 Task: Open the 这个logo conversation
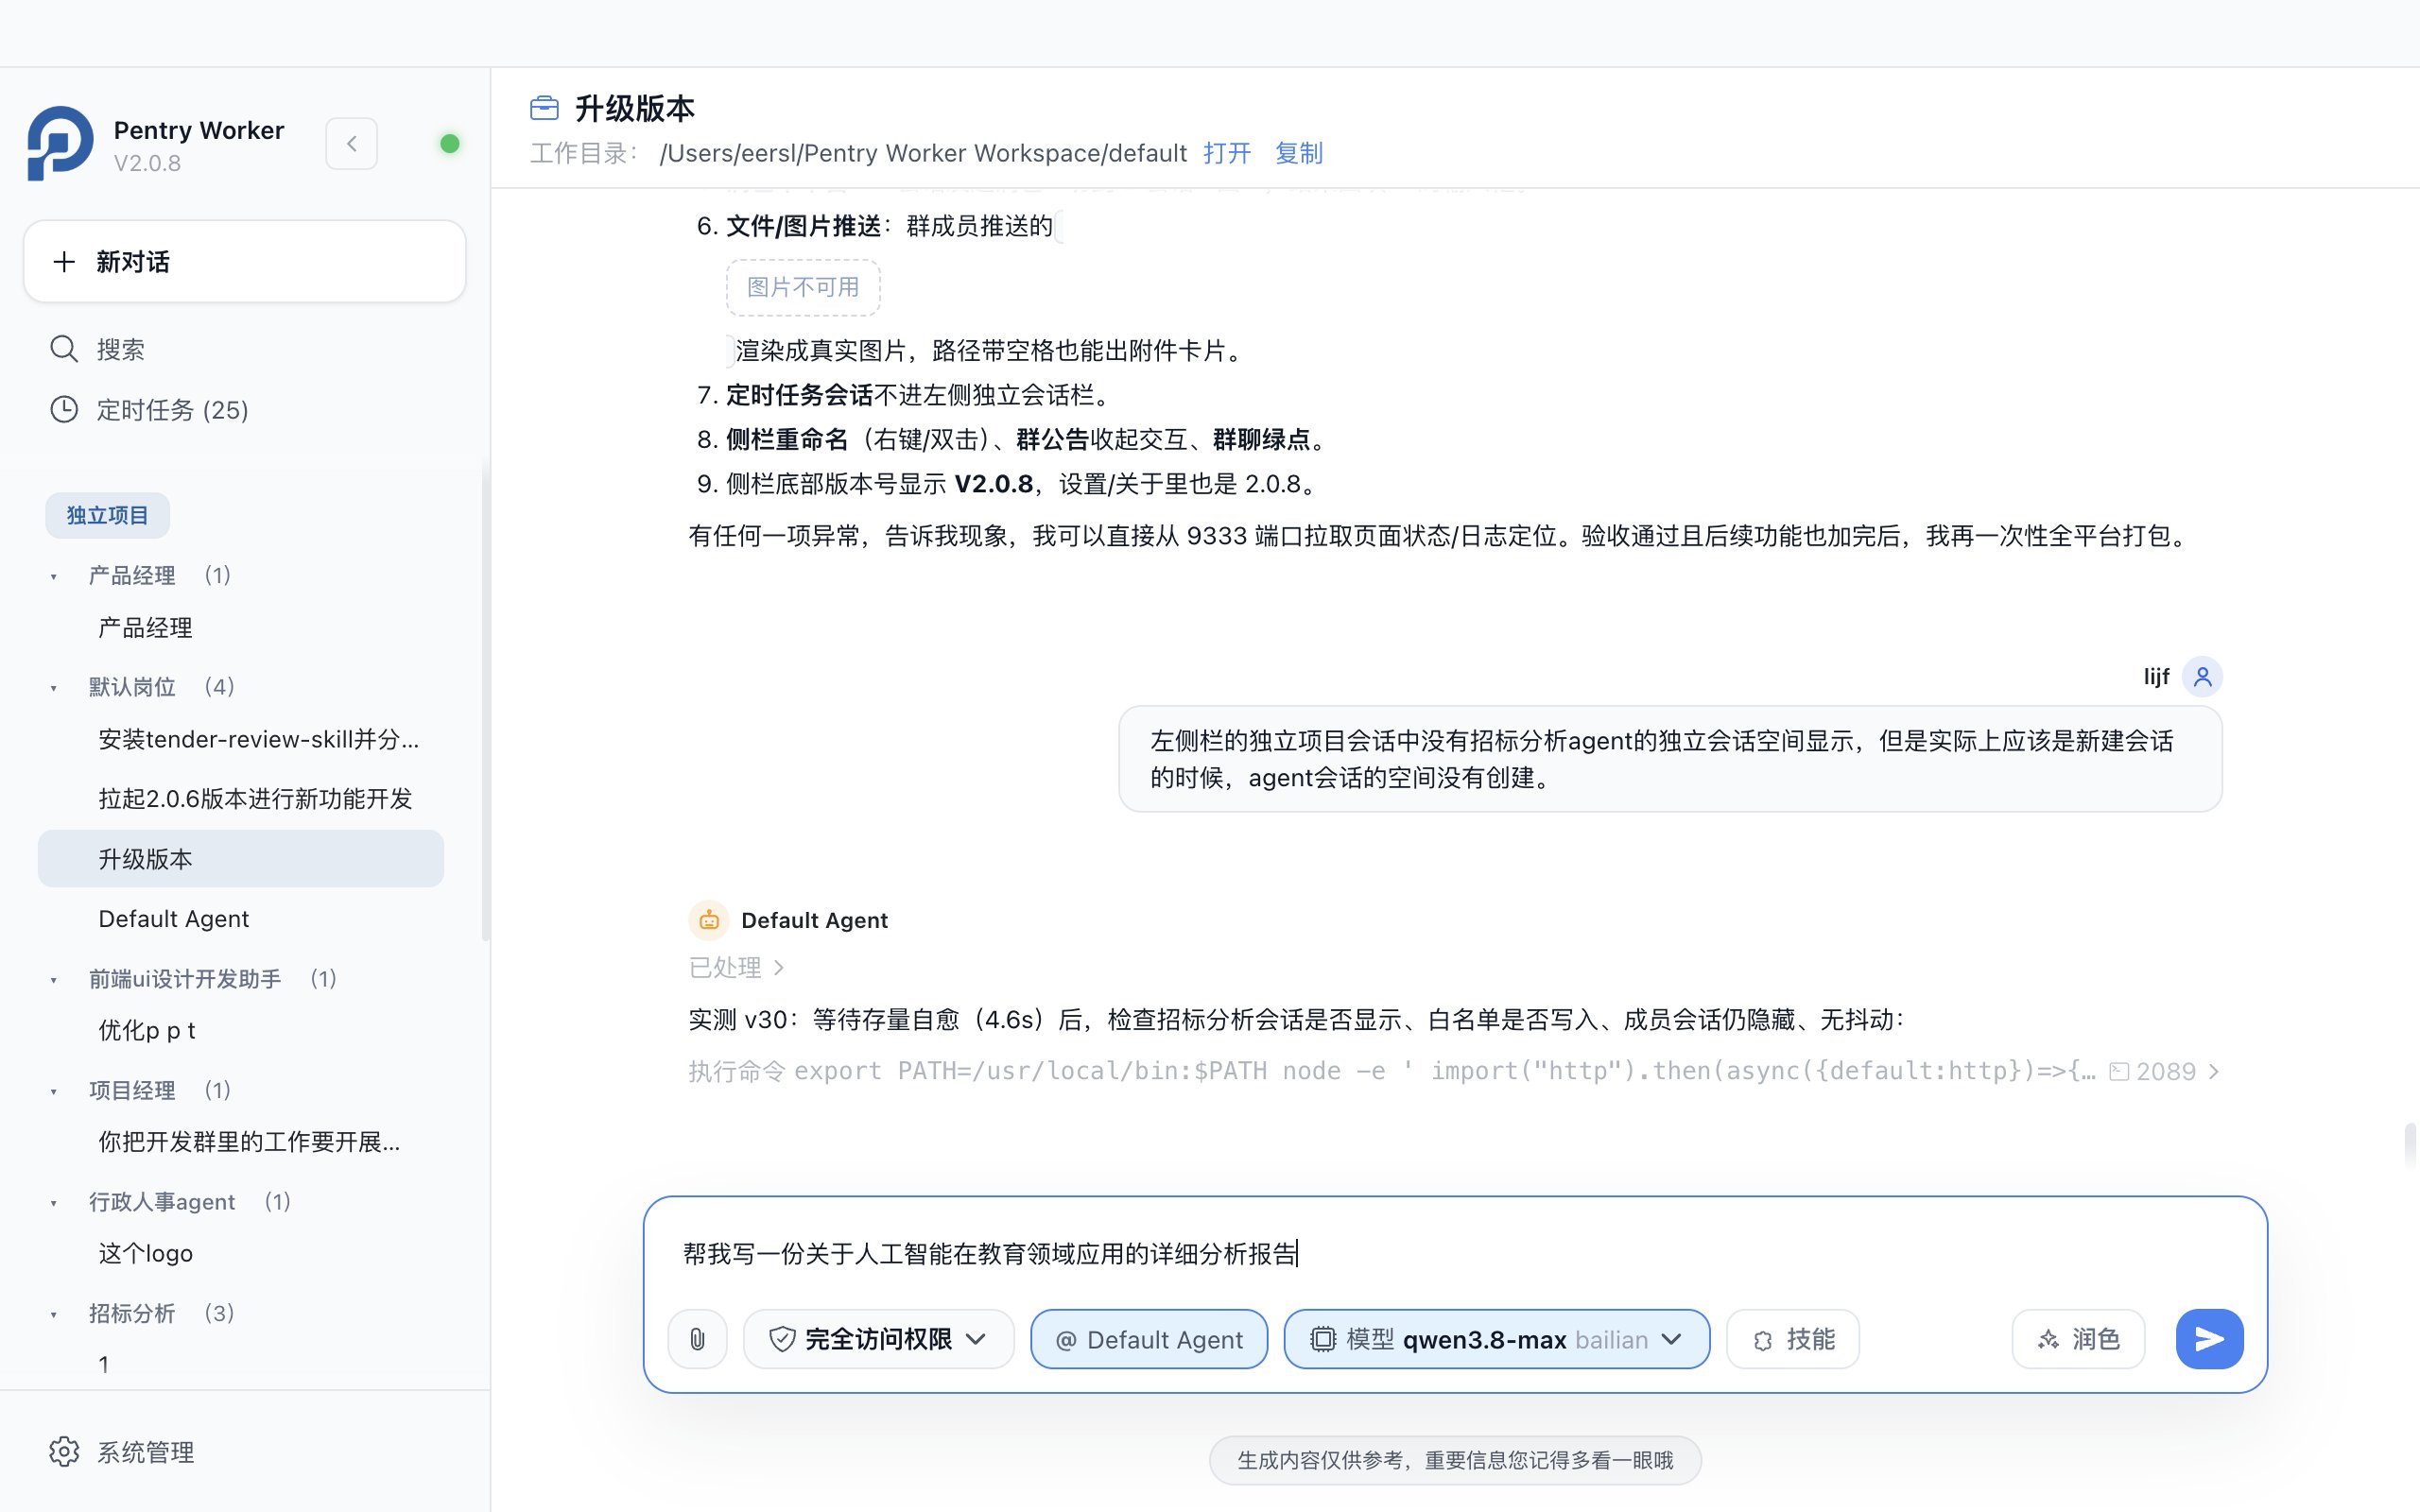[x=241, y=1253]
